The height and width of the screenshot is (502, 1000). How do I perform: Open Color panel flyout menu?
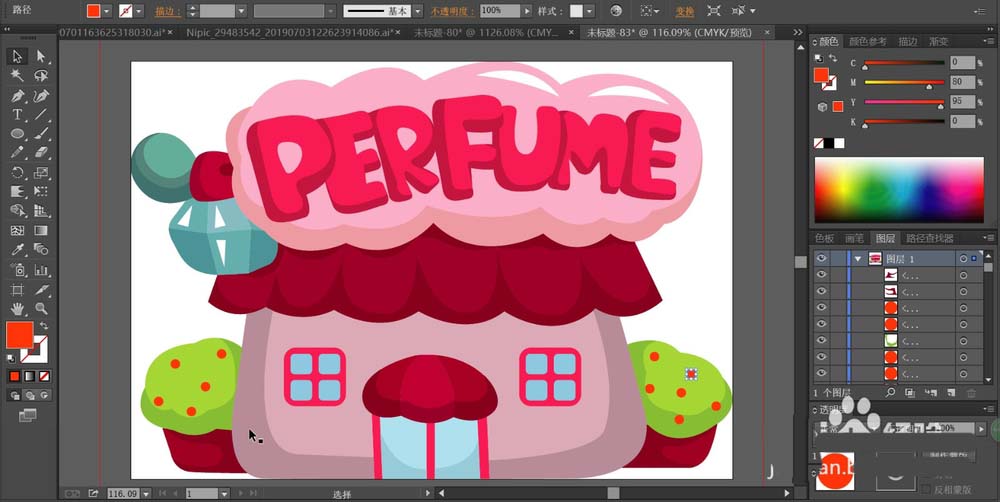990,42
